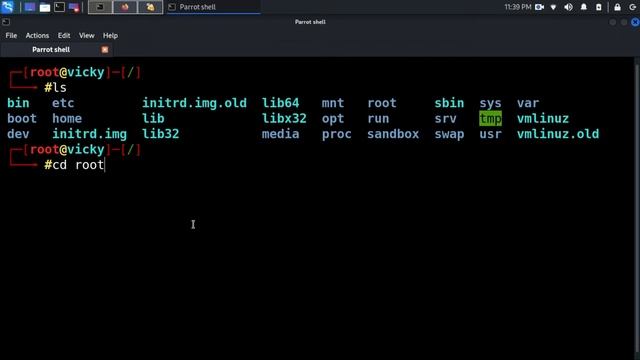Switch to the first taskbar terminal window
The image size is (640, 360).
pyautogui.click(x=100, y=7)
